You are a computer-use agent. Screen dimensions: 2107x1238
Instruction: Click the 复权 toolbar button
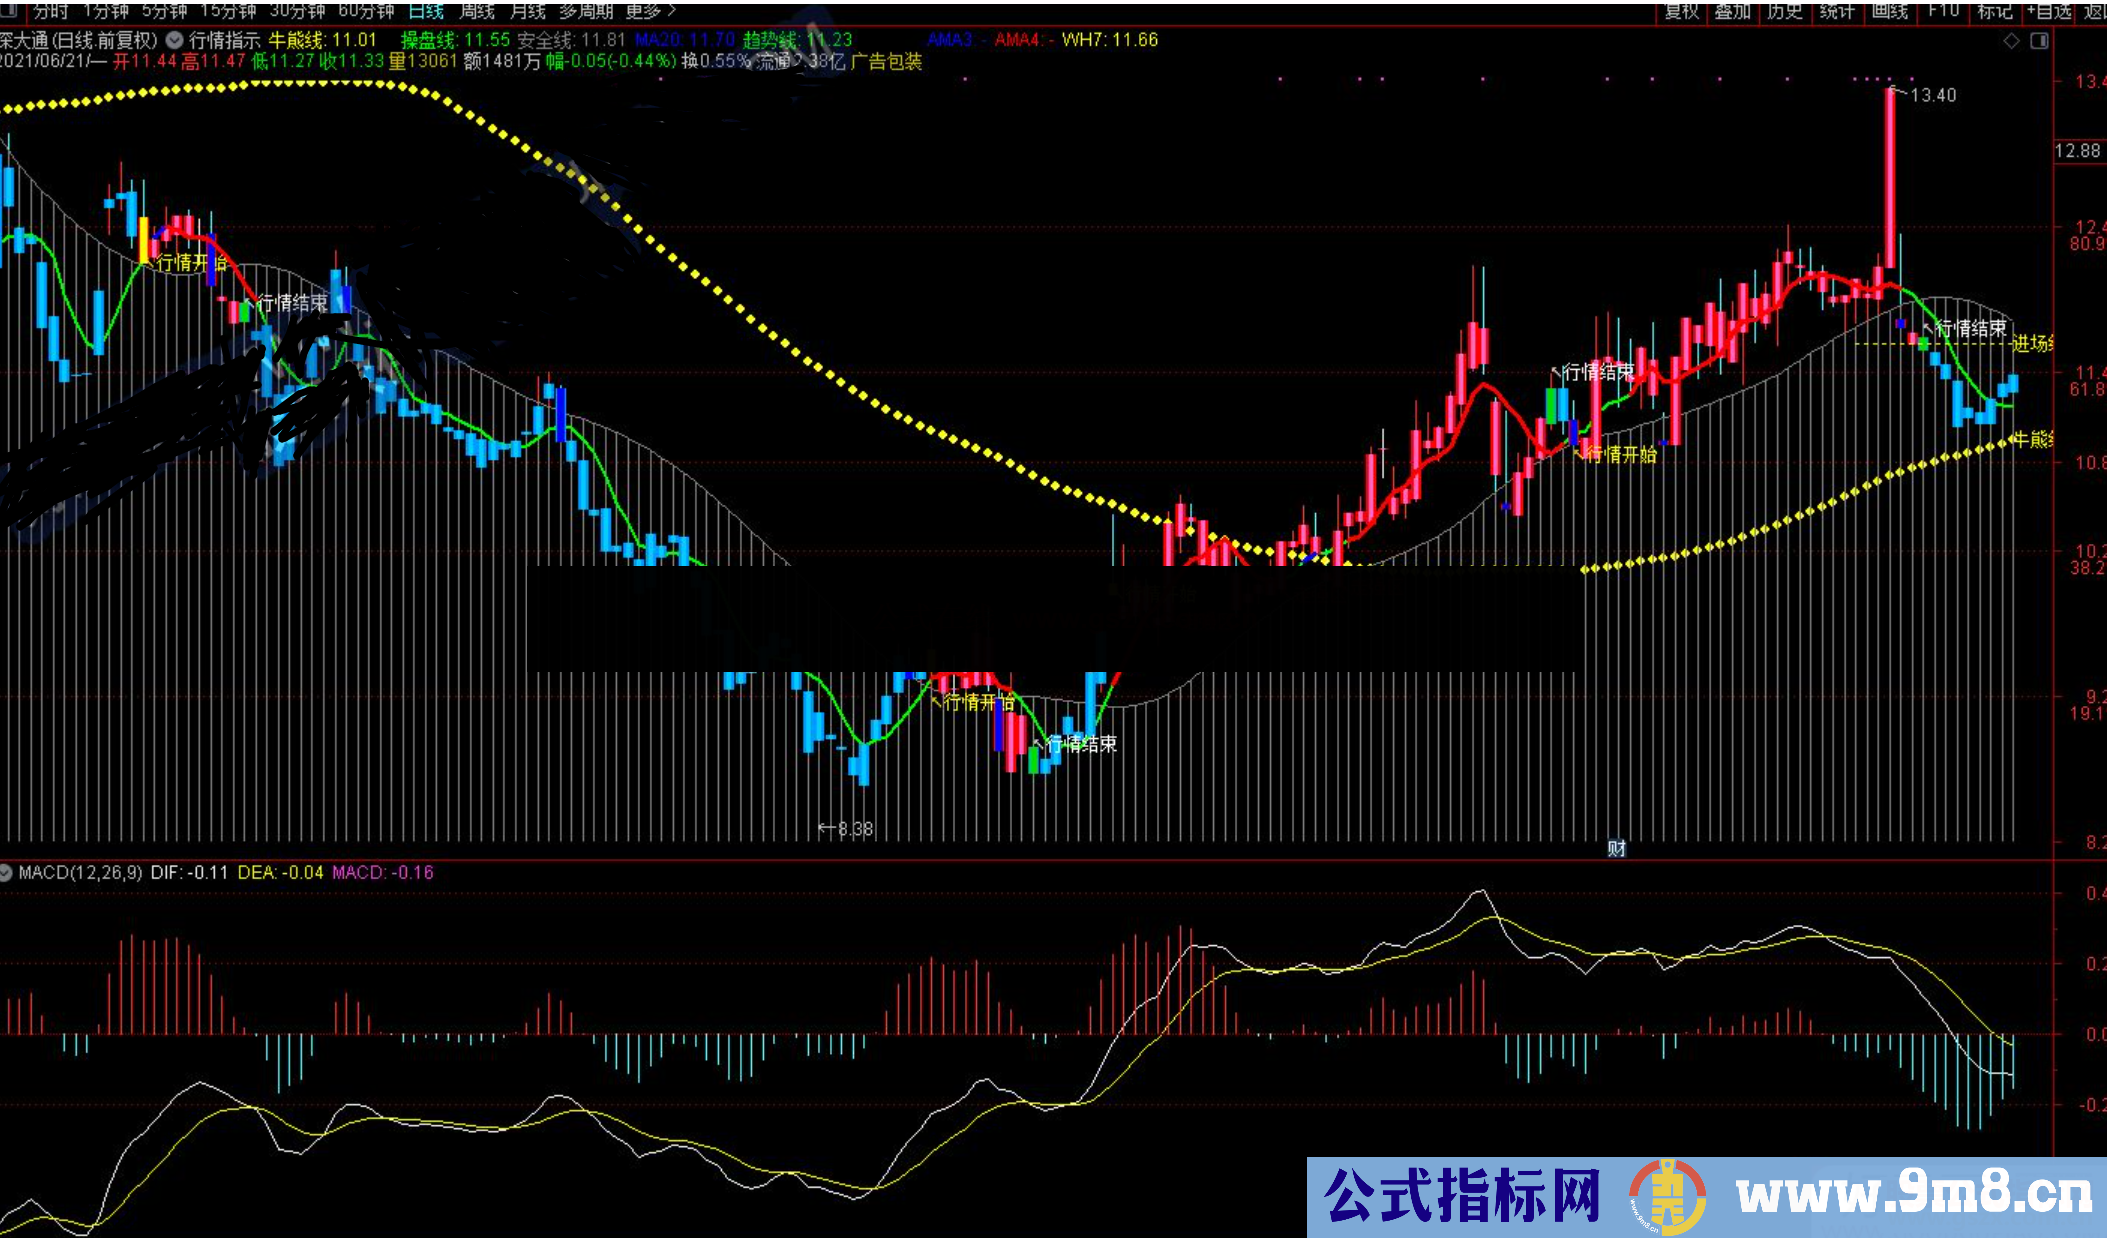(x=1681, y=11)
